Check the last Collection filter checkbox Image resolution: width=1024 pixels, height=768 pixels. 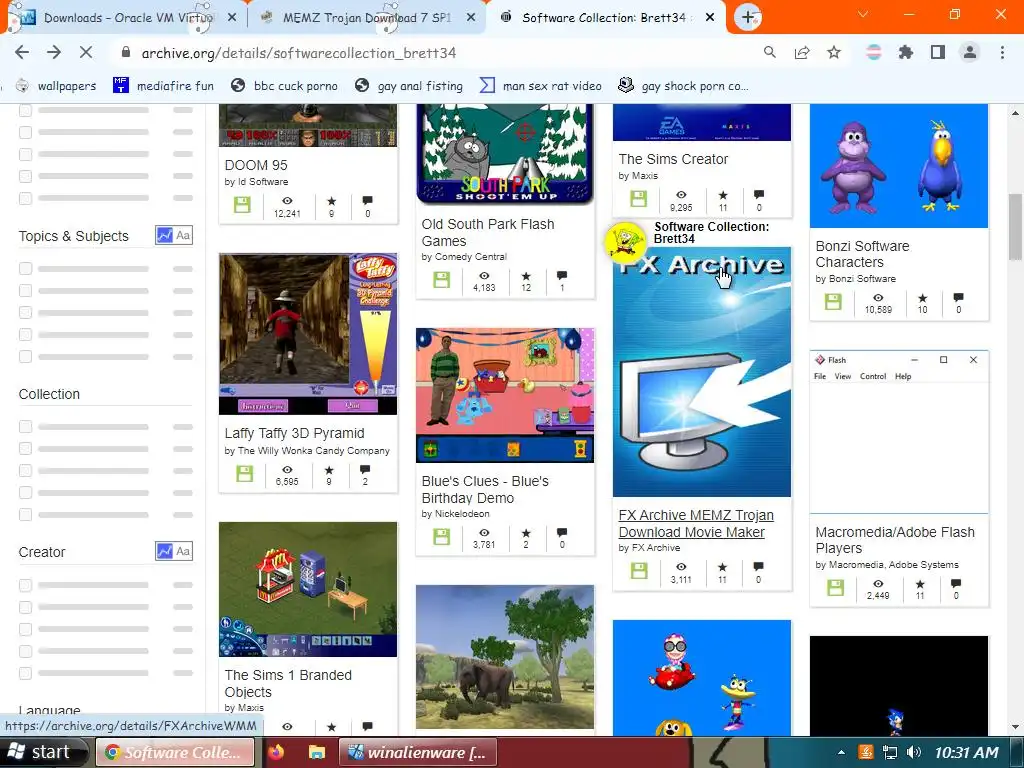click(x=25, y=515)
